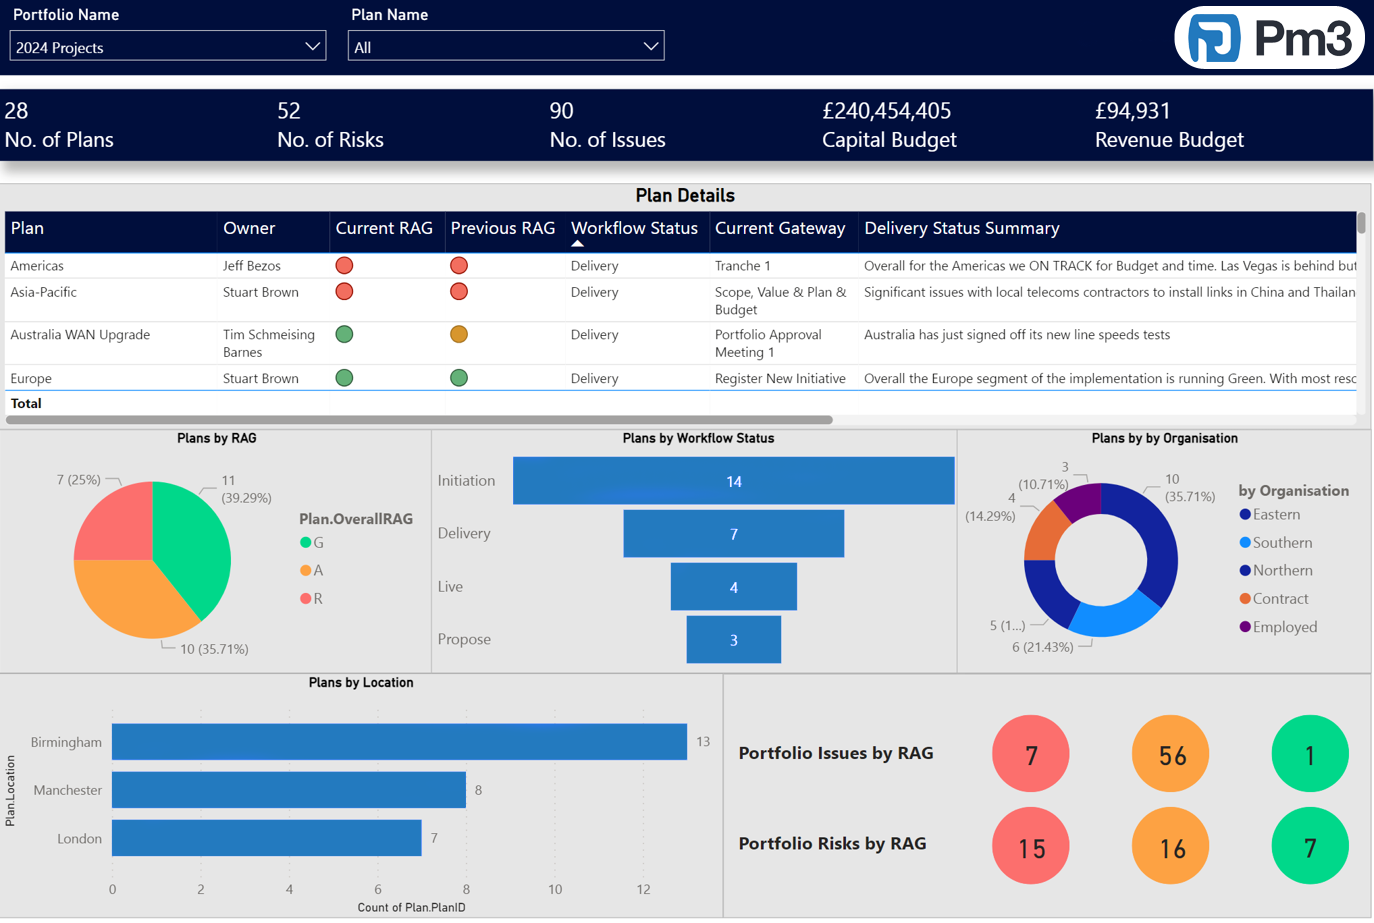Click green Portfolio Issues circle showing 1
The width and height of the screenshot is (1374, 923).
tap(1310, 754)
